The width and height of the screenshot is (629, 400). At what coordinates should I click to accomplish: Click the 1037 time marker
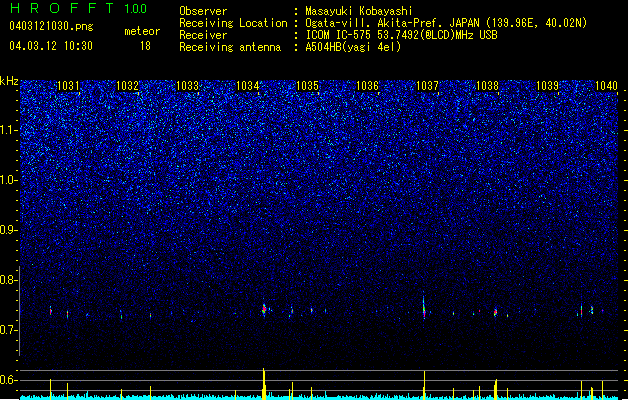click(x=428, y=85)
